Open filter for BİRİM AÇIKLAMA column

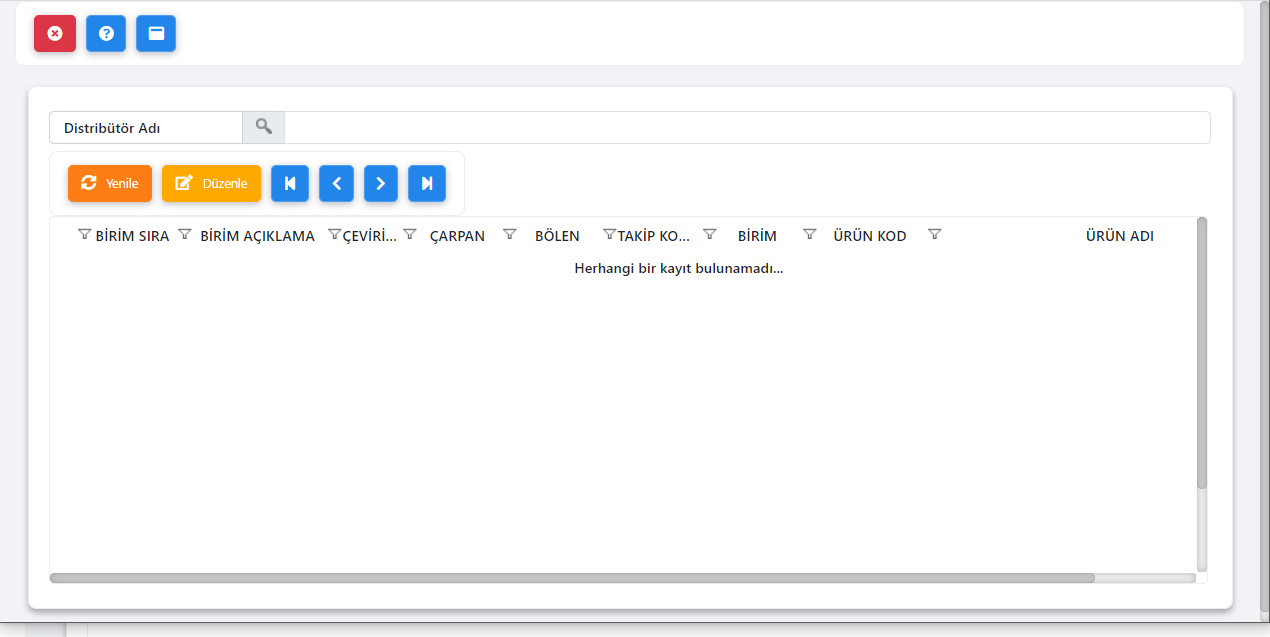coord(185,234)
